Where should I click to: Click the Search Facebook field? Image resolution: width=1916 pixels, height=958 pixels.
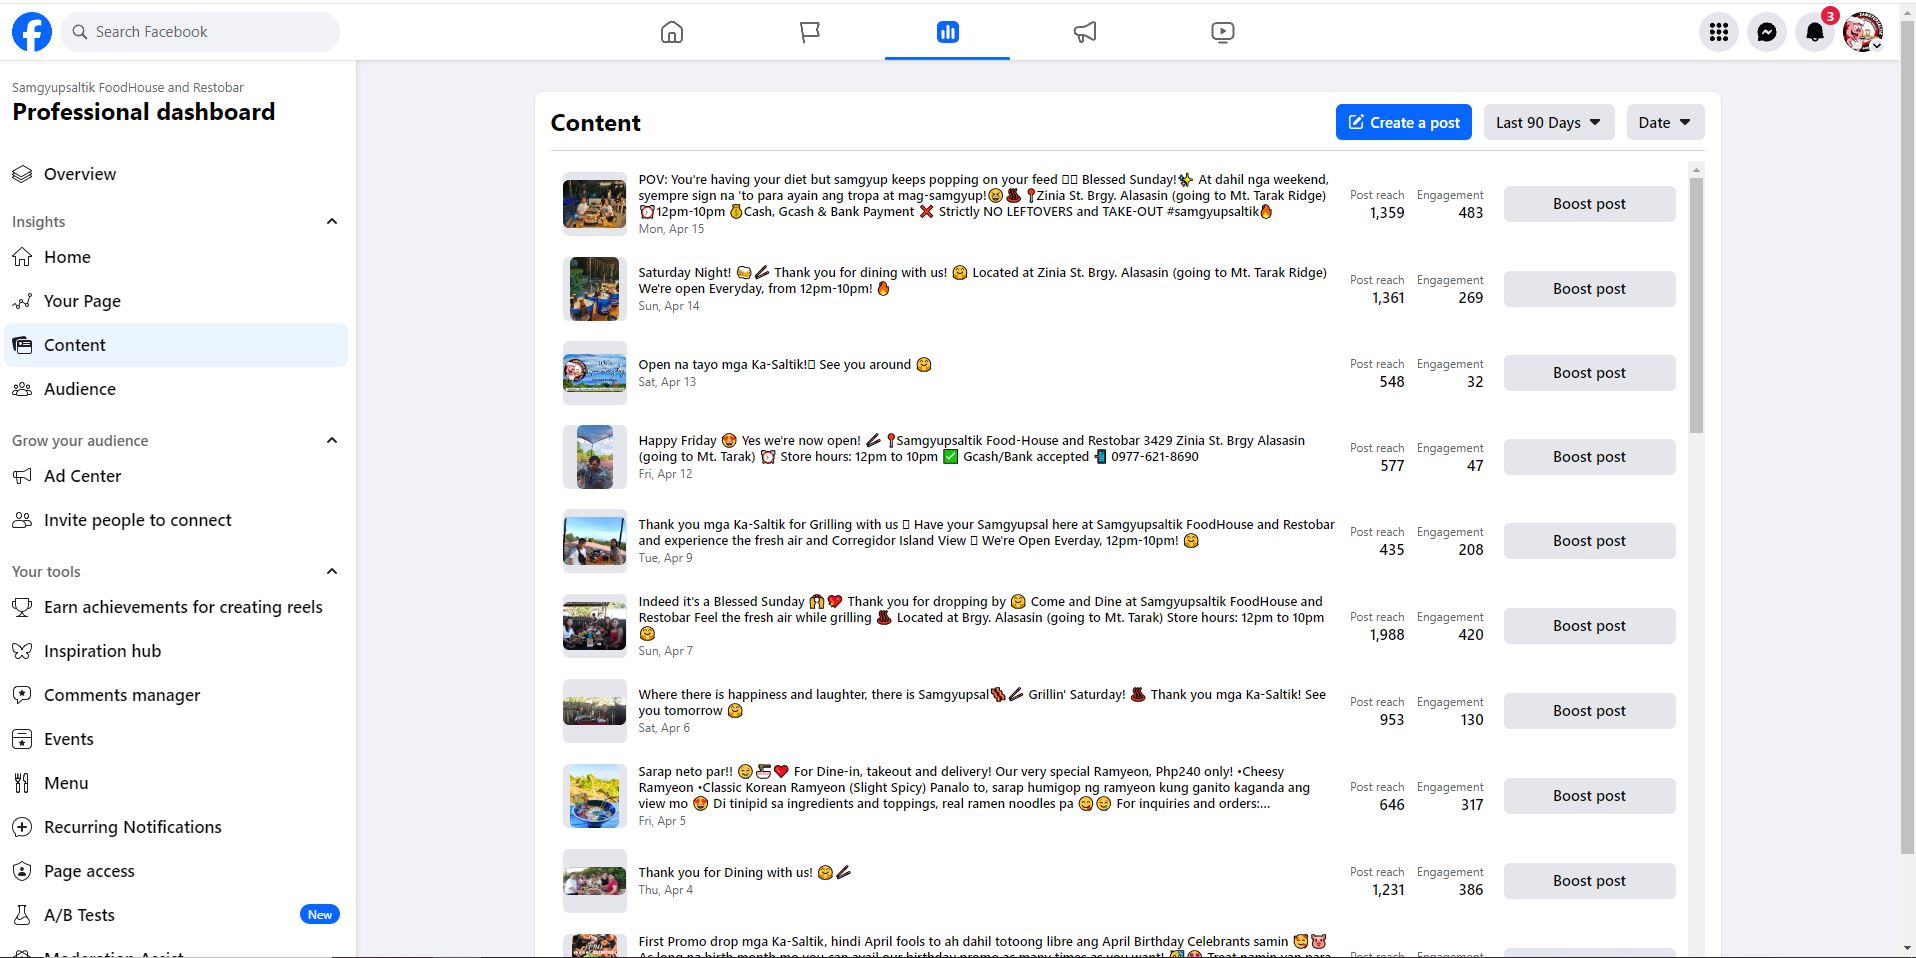click(200, 32)
